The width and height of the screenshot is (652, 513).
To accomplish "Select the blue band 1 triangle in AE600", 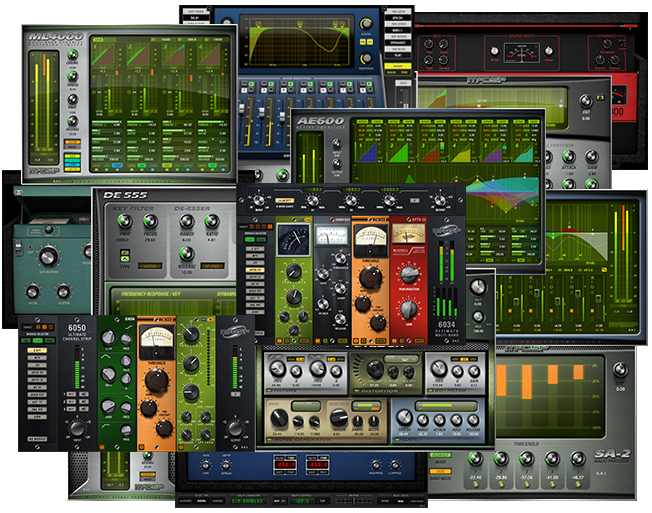I will click(x=367, y=153).
